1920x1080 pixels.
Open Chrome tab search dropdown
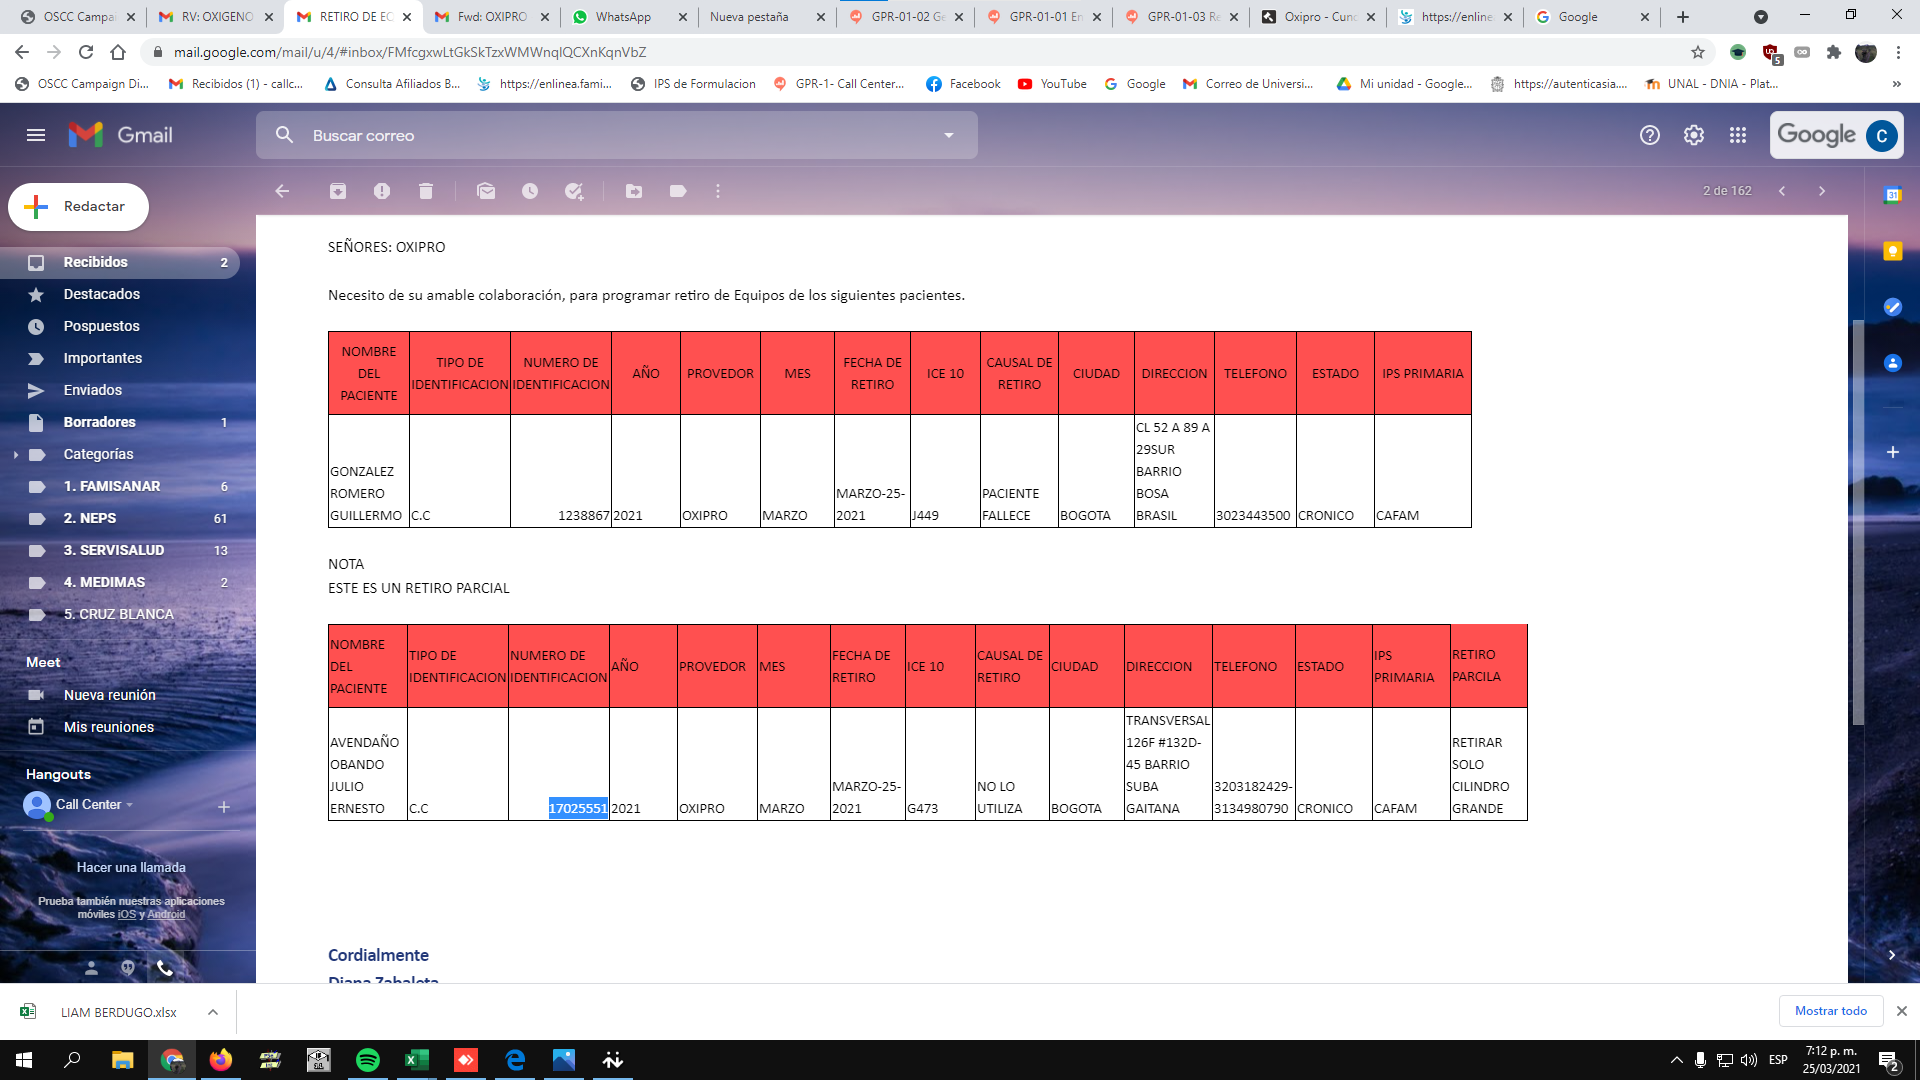click(1761, 17)
